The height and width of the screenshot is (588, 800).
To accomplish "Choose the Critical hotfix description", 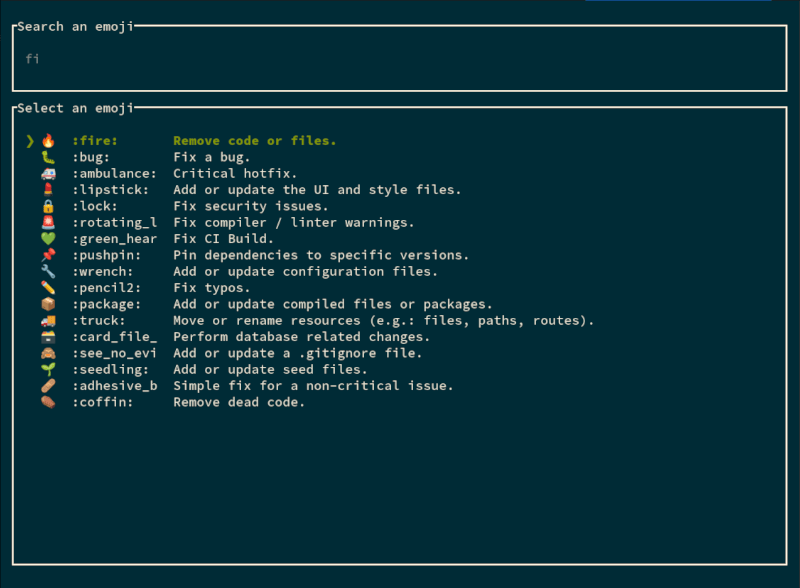I will click(235, 174).
